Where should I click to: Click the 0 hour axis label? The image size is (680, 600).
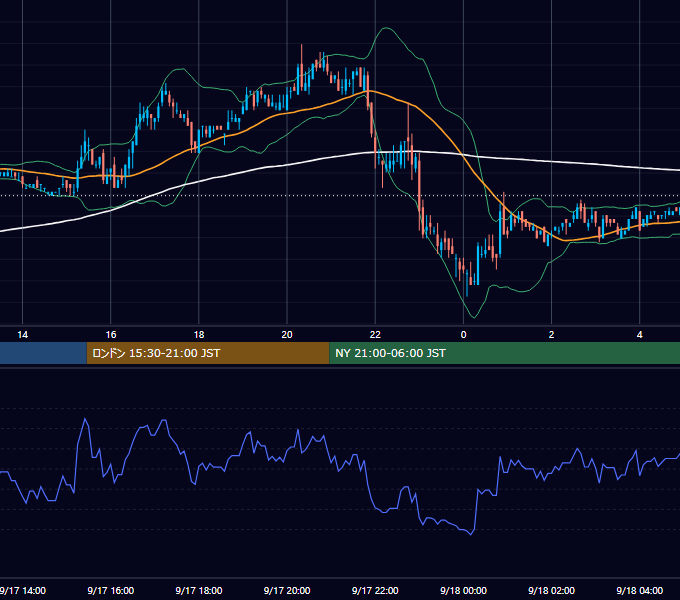tap(463, 335)
